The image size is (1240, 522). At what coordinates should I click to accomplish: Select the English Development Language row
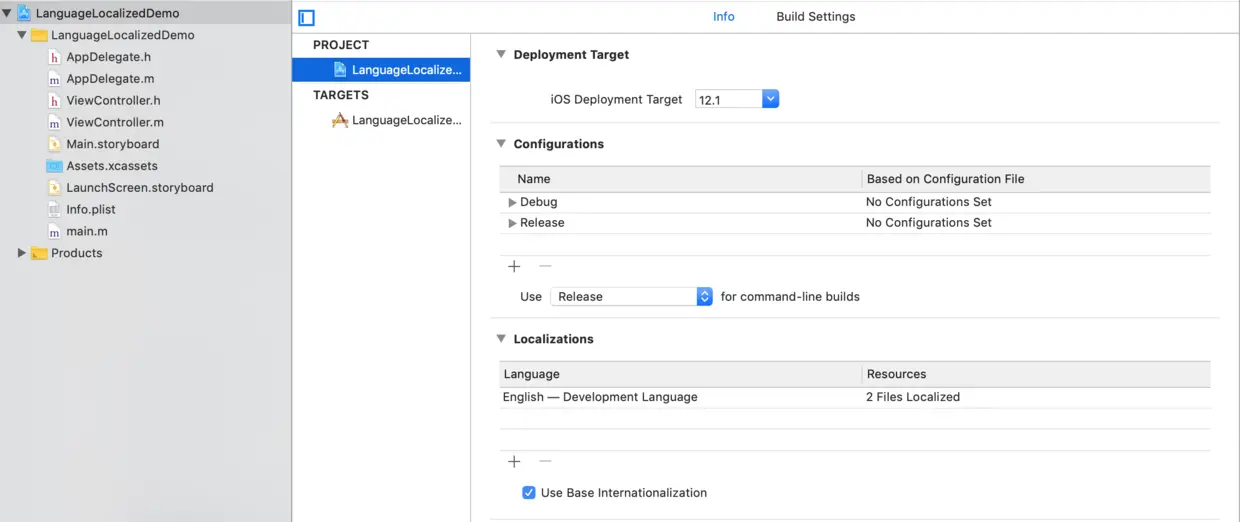pyautogui.click(x=600, y=397)
